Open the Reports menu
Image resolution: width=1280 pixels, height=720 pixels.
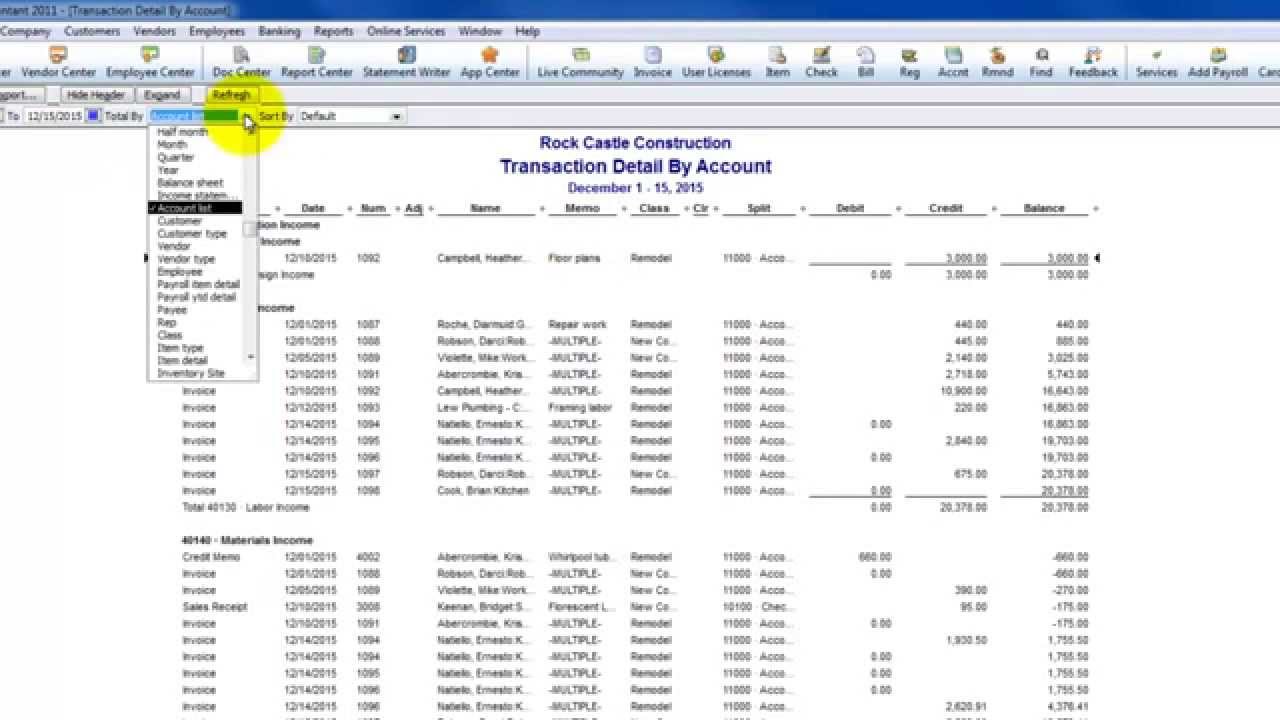[x=333, y=31]
